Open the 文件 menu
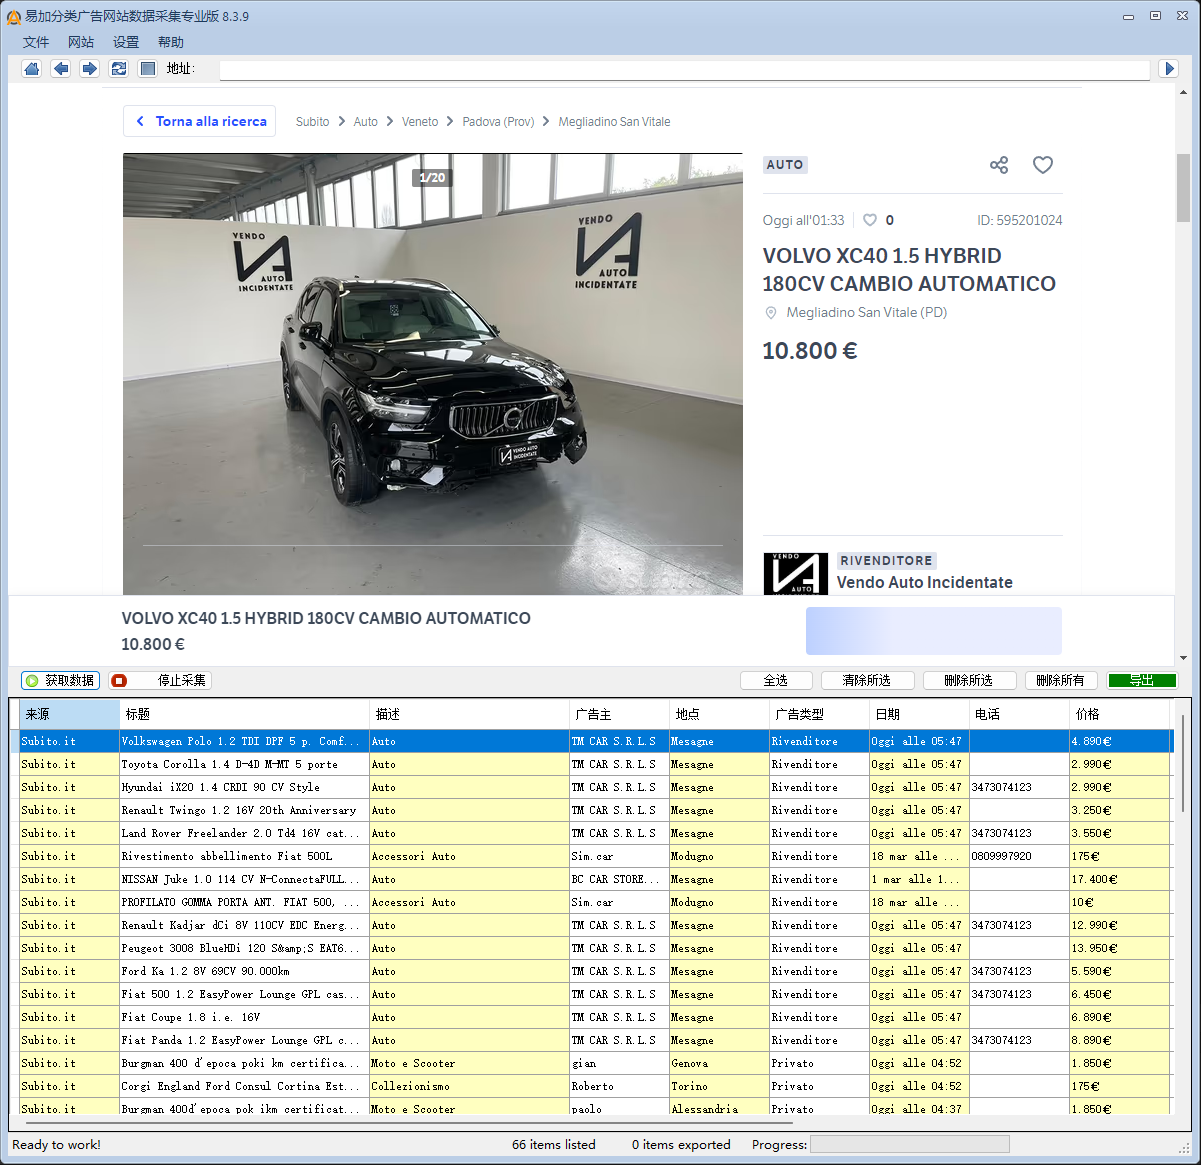This screenshot has width=1201, height=1165. (x=36, y=42)
